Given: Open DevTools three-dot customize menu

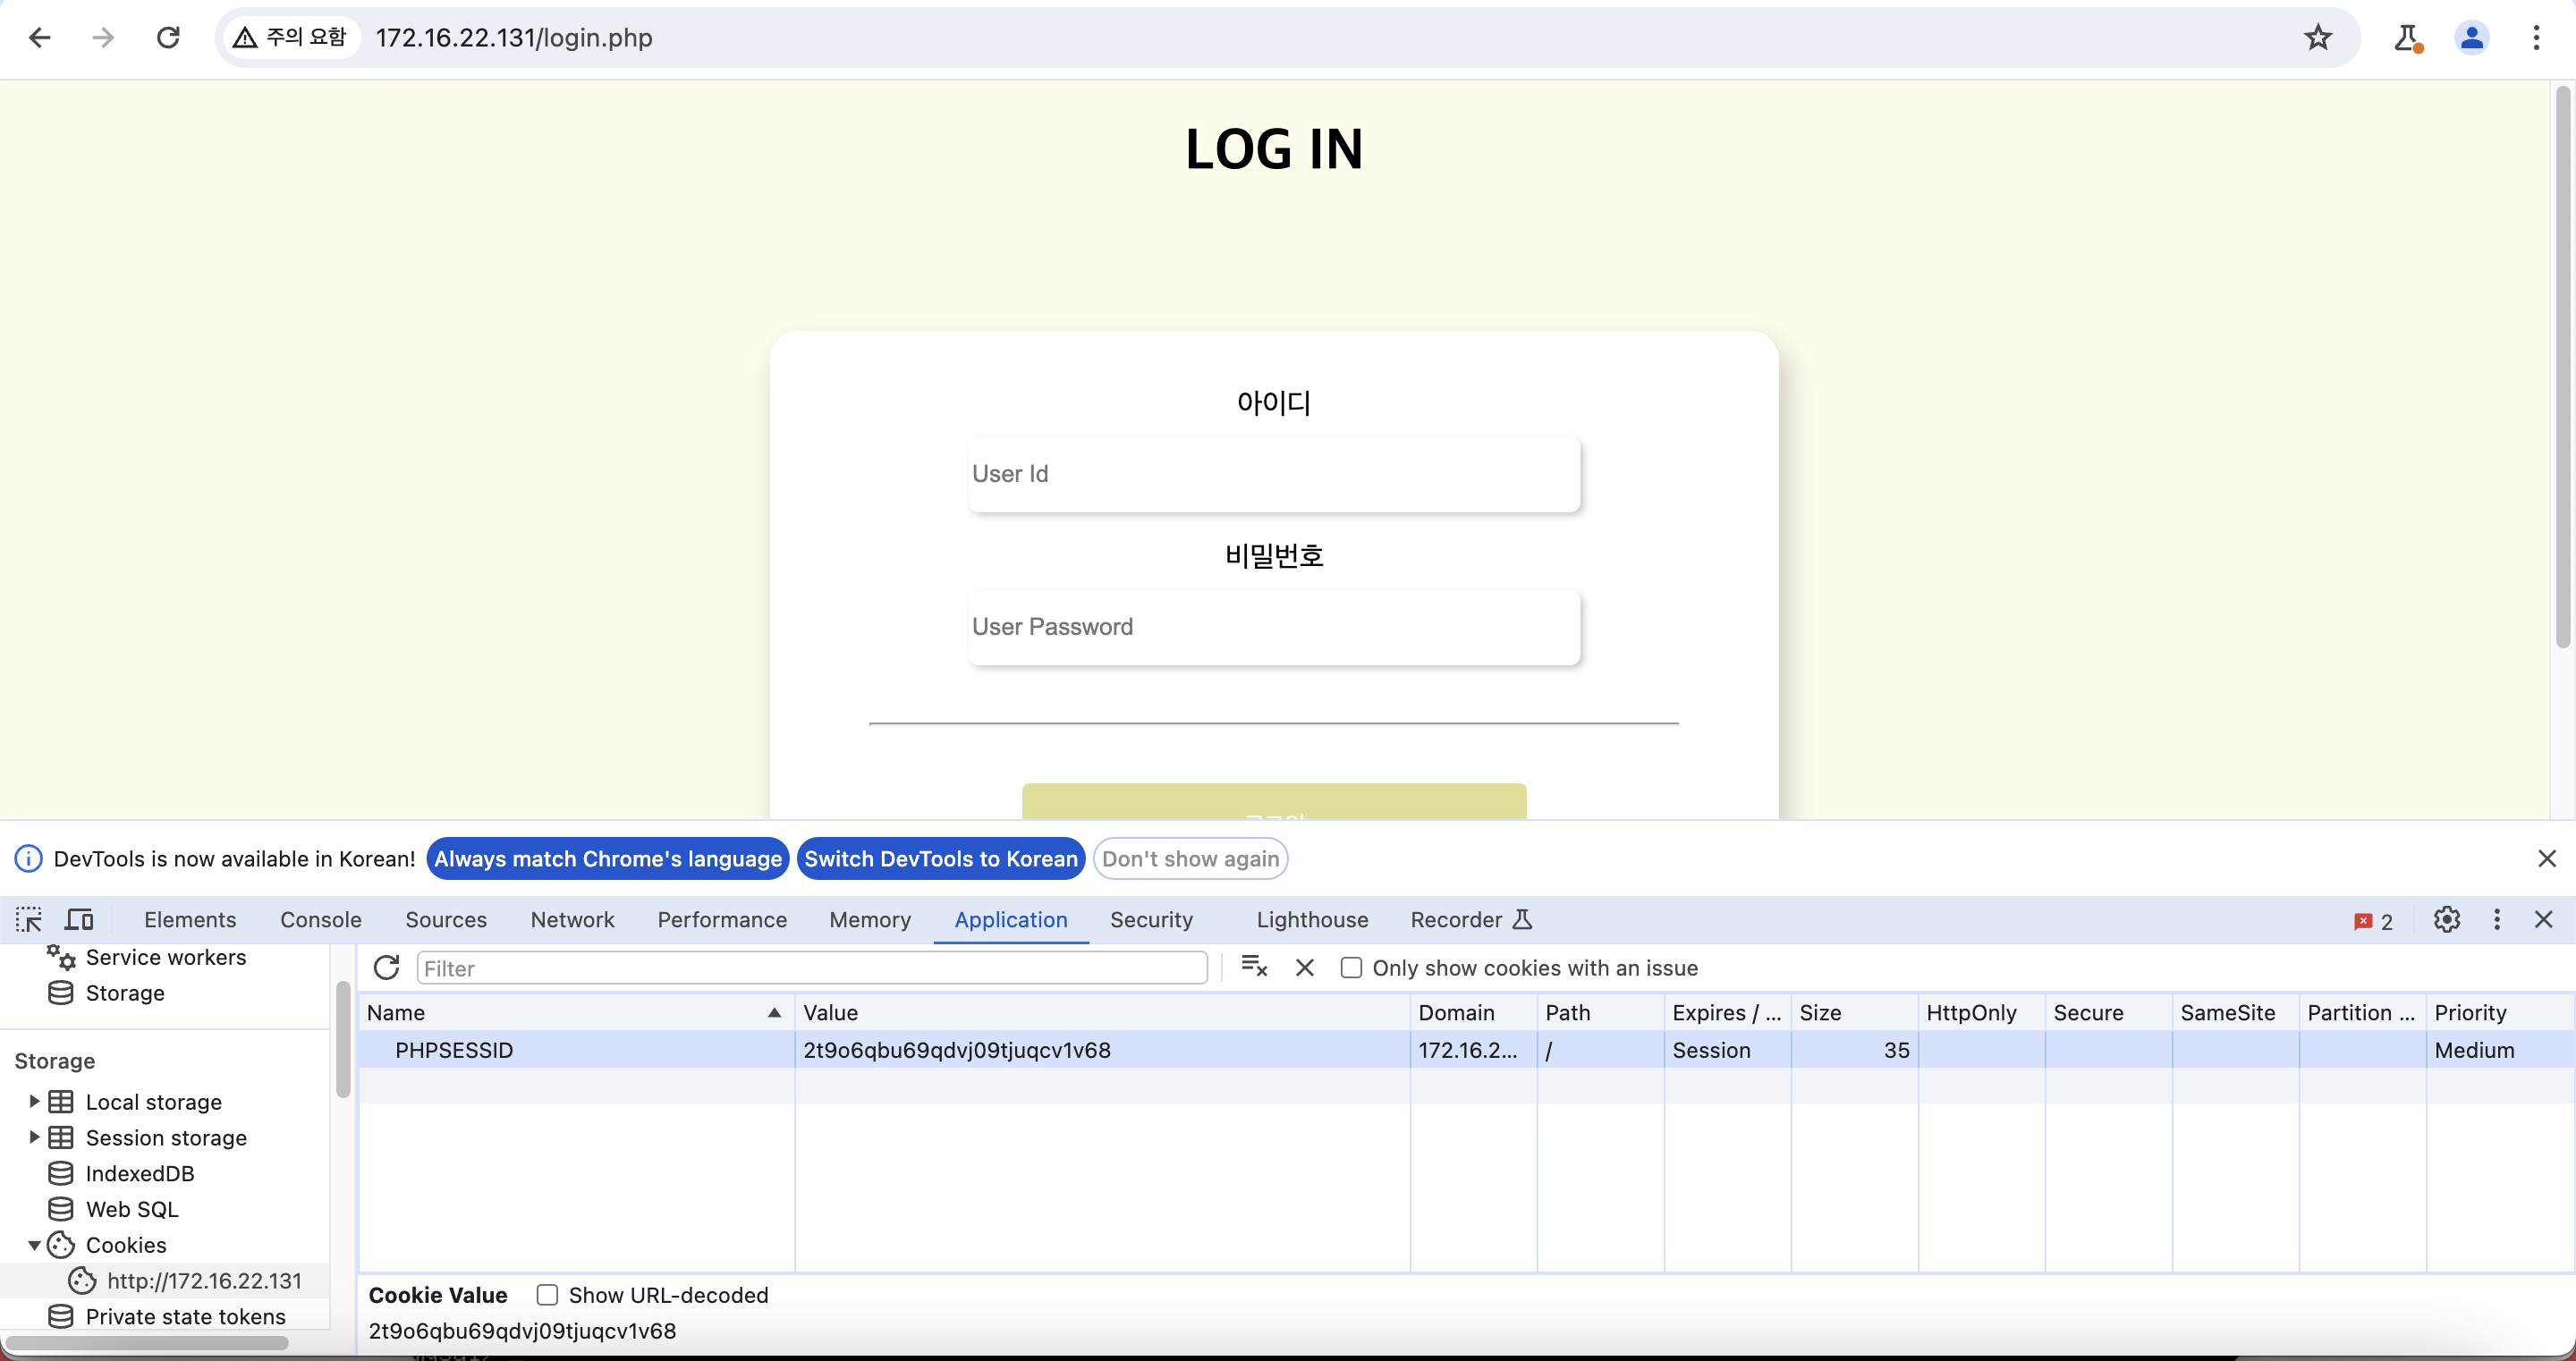Looking at the screenshot, I should pos(2496,919).
